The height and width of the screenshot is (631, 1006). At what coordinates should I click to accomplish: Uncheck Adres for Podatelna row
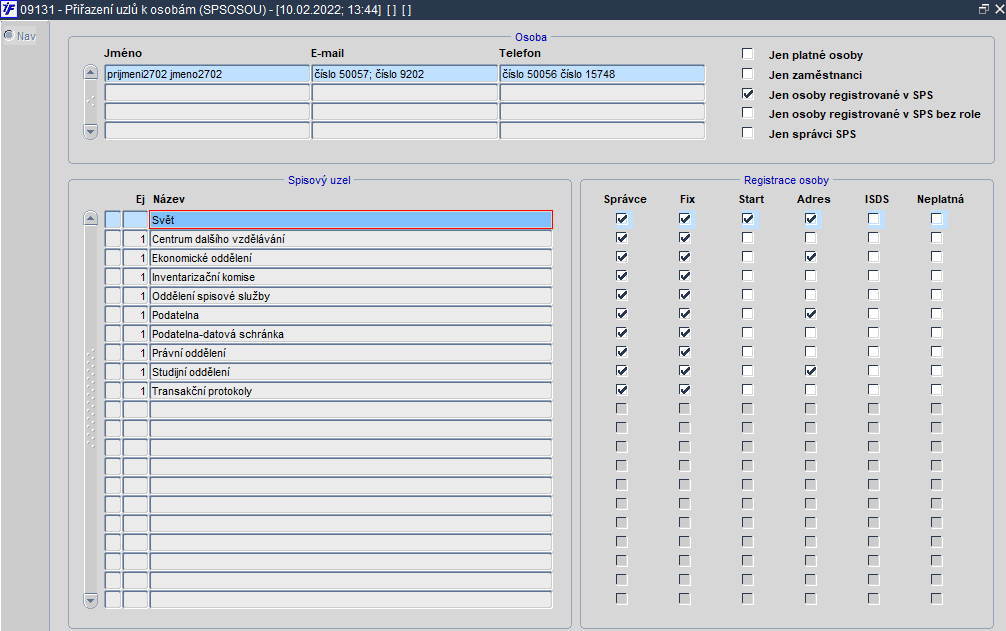coord(811,314)
